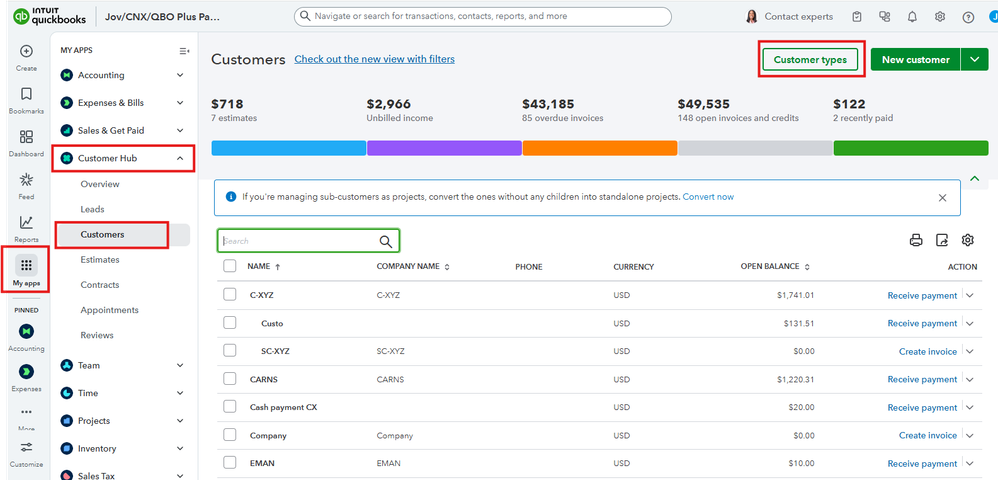Click the orange overdue invoices bar
Screen dimensions: 998x480
tap(599, 148)
